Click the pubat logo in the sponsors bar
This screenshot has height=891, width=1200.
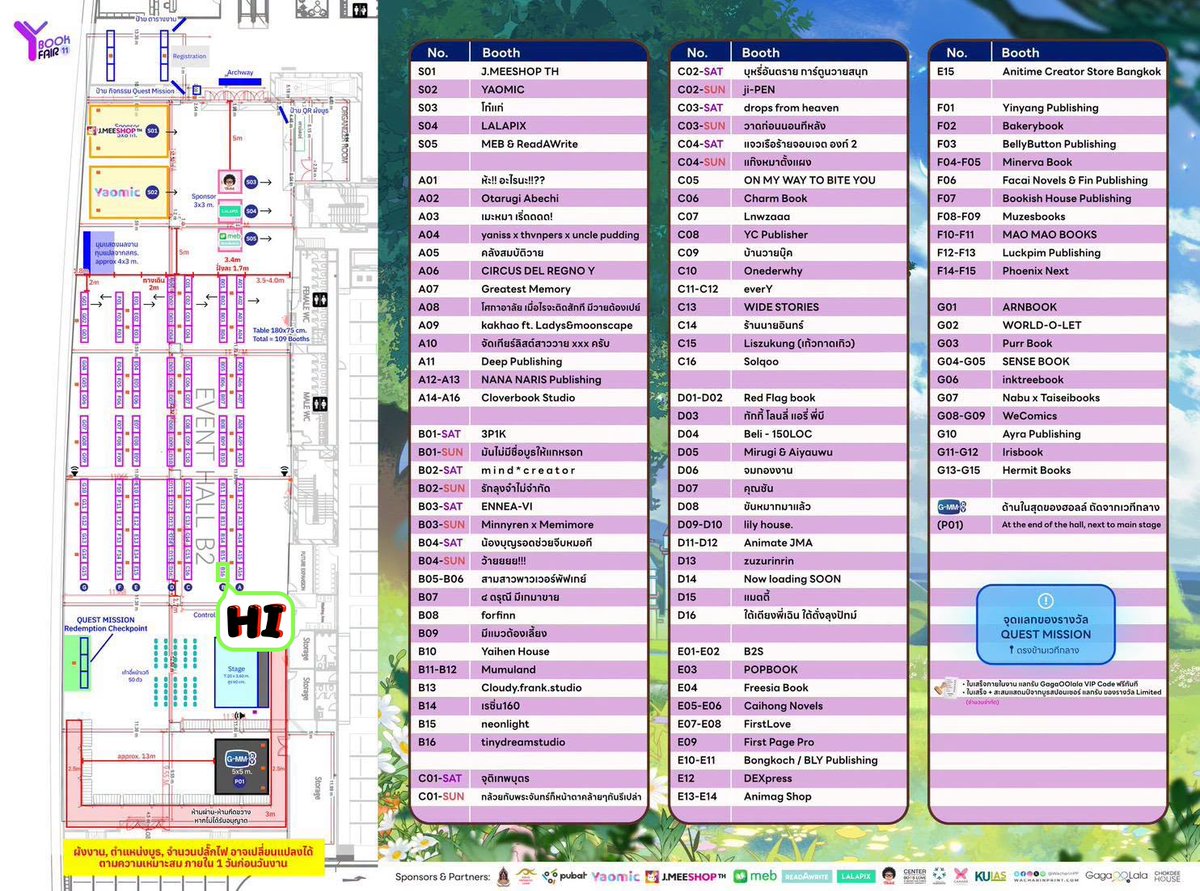[x=565, y=877]
